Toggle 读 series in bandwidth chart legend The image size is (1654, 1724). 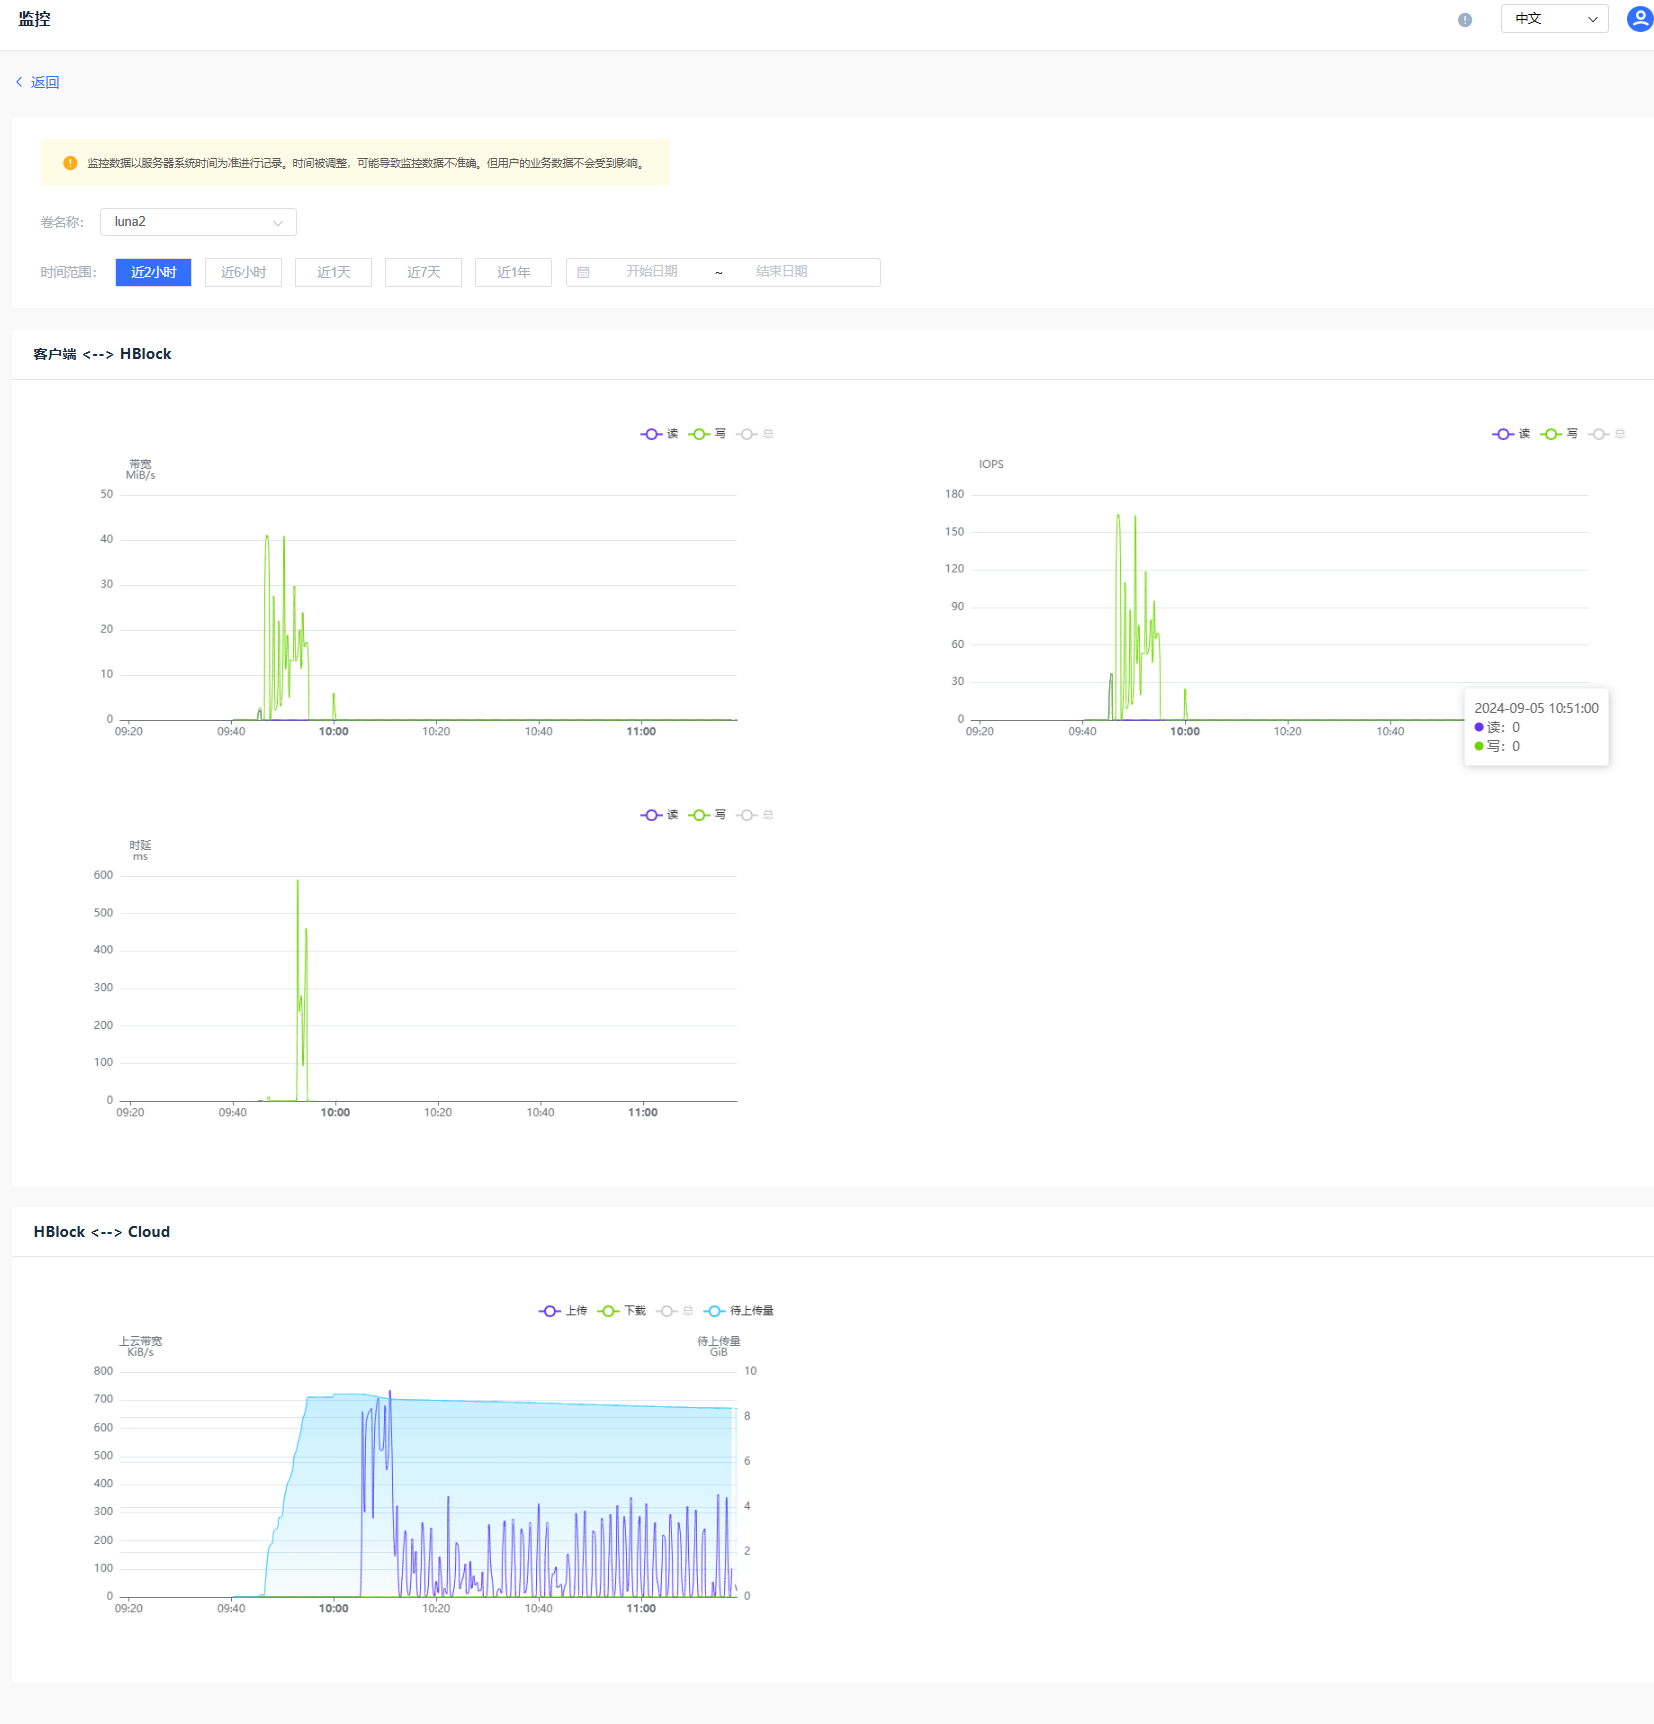click(660, 434)
